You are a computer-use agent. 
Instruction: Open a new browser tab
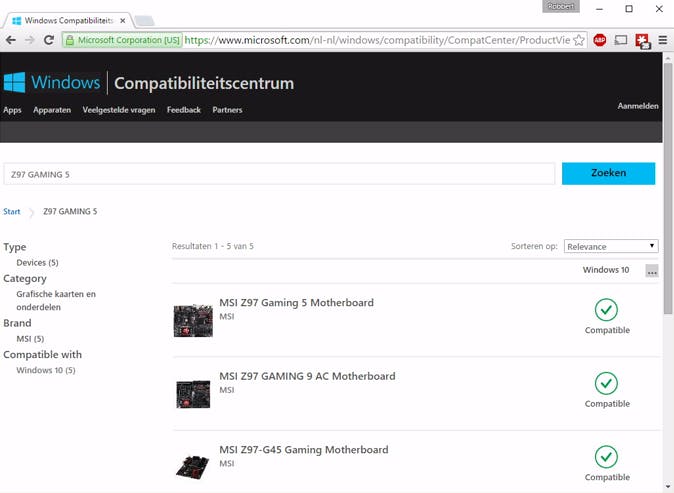pos(144,21)
